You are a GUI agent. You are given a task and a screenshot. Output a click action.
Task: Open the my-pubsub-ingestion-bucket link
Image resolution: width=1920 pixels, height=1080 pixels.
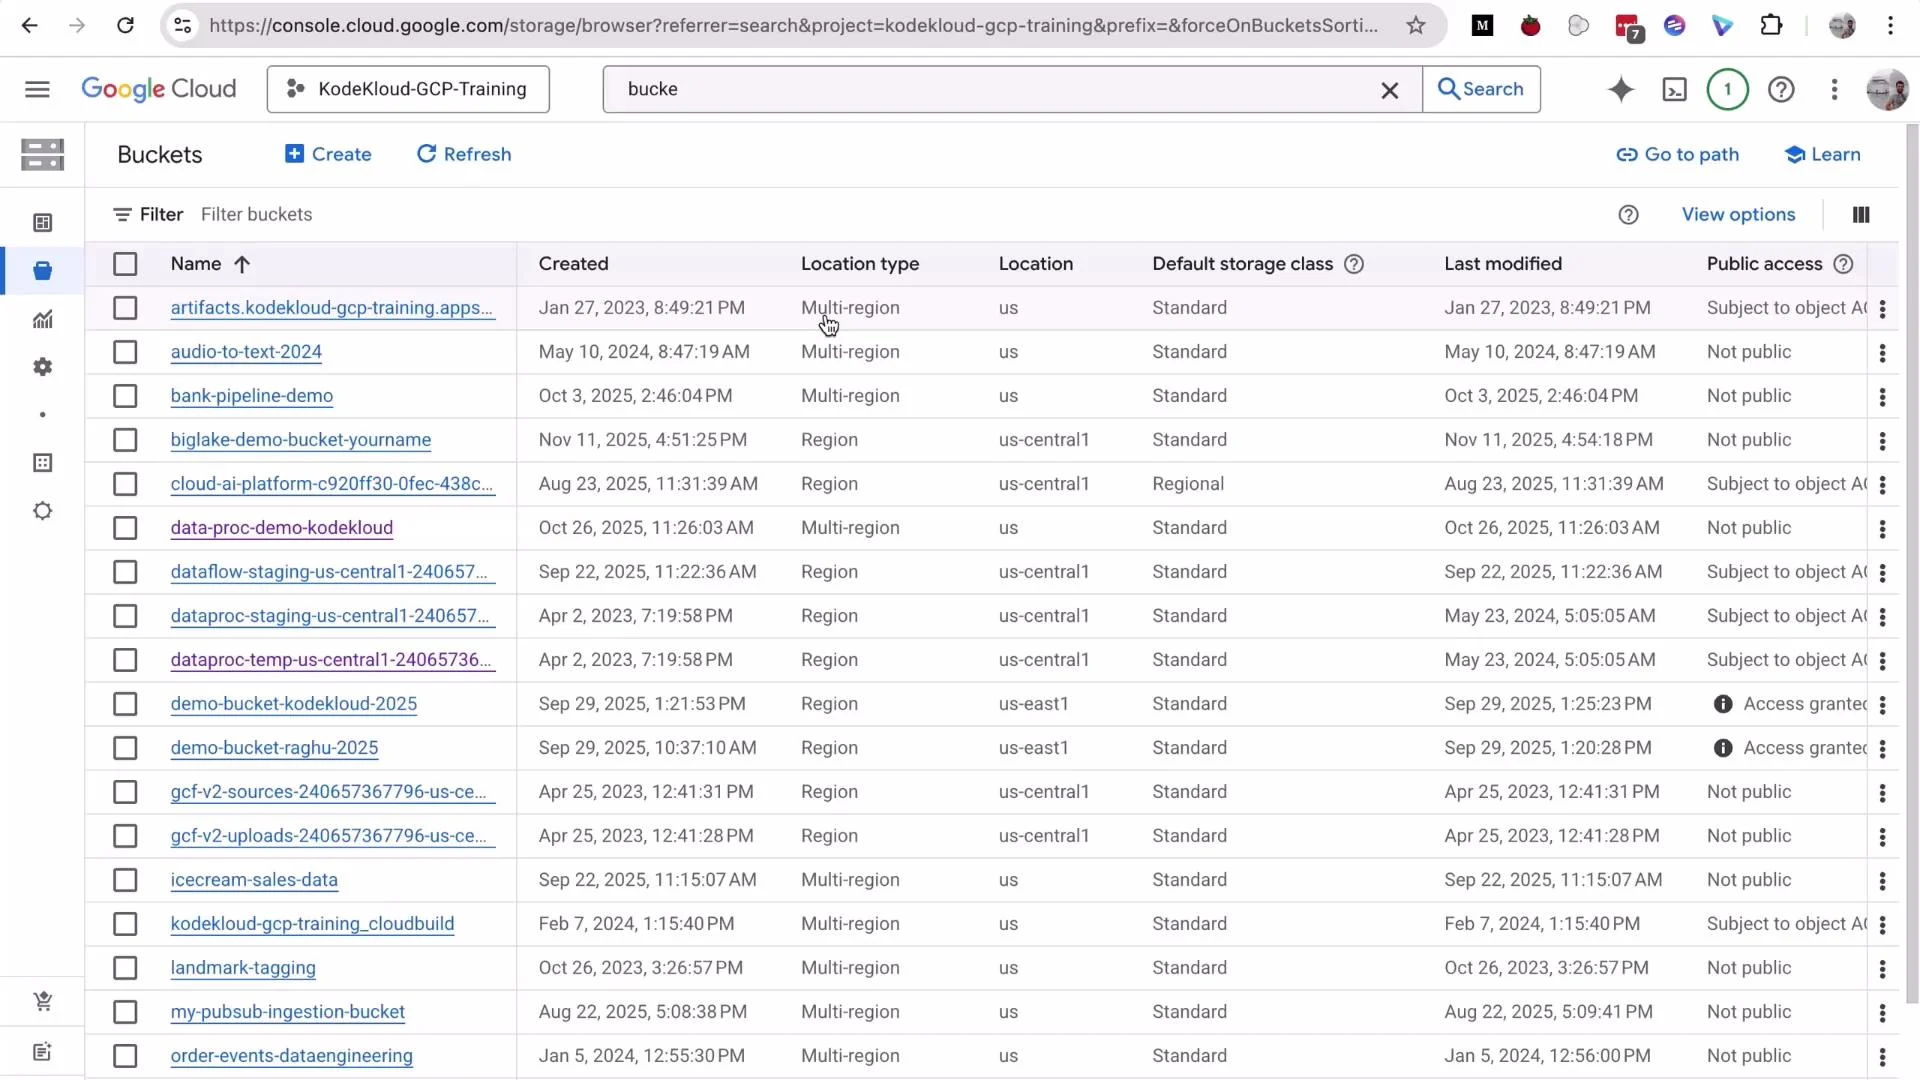[x=287, y=1012]
